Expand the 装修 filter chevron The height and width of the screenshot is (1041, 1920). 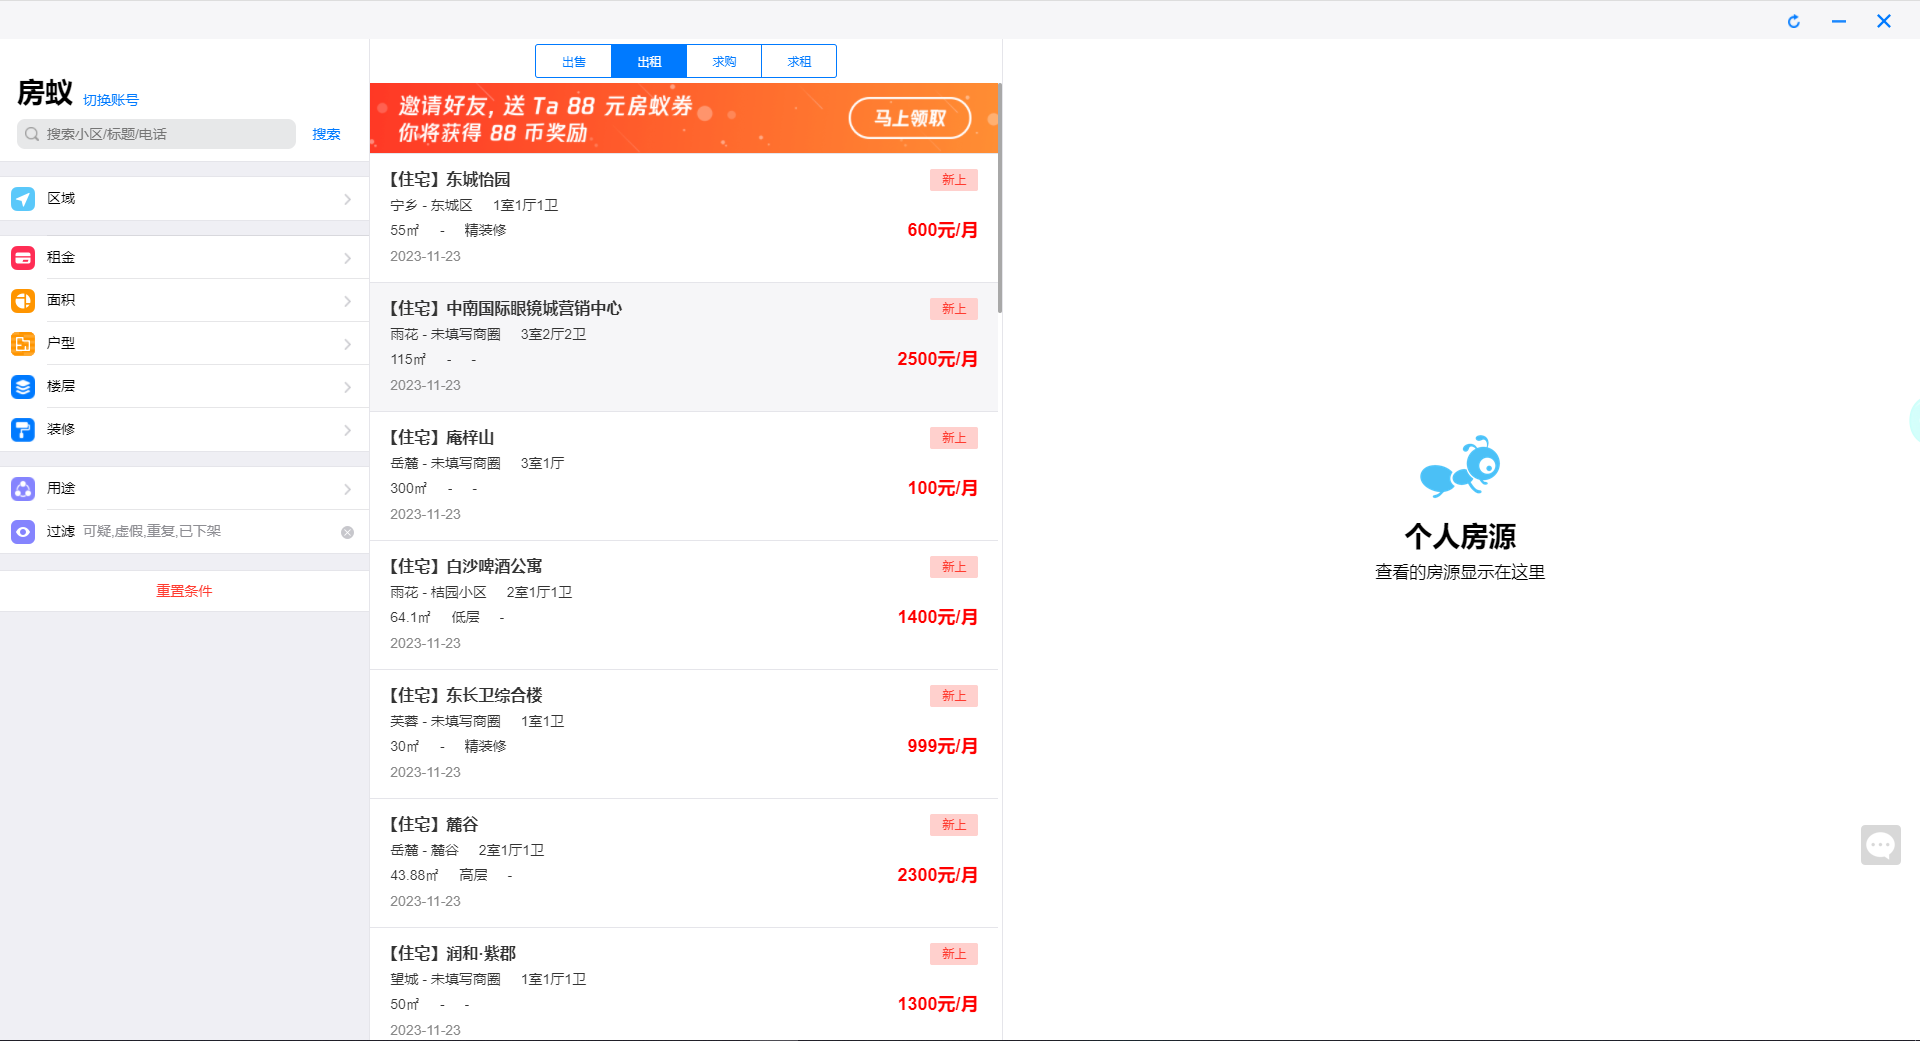[348, 430]
